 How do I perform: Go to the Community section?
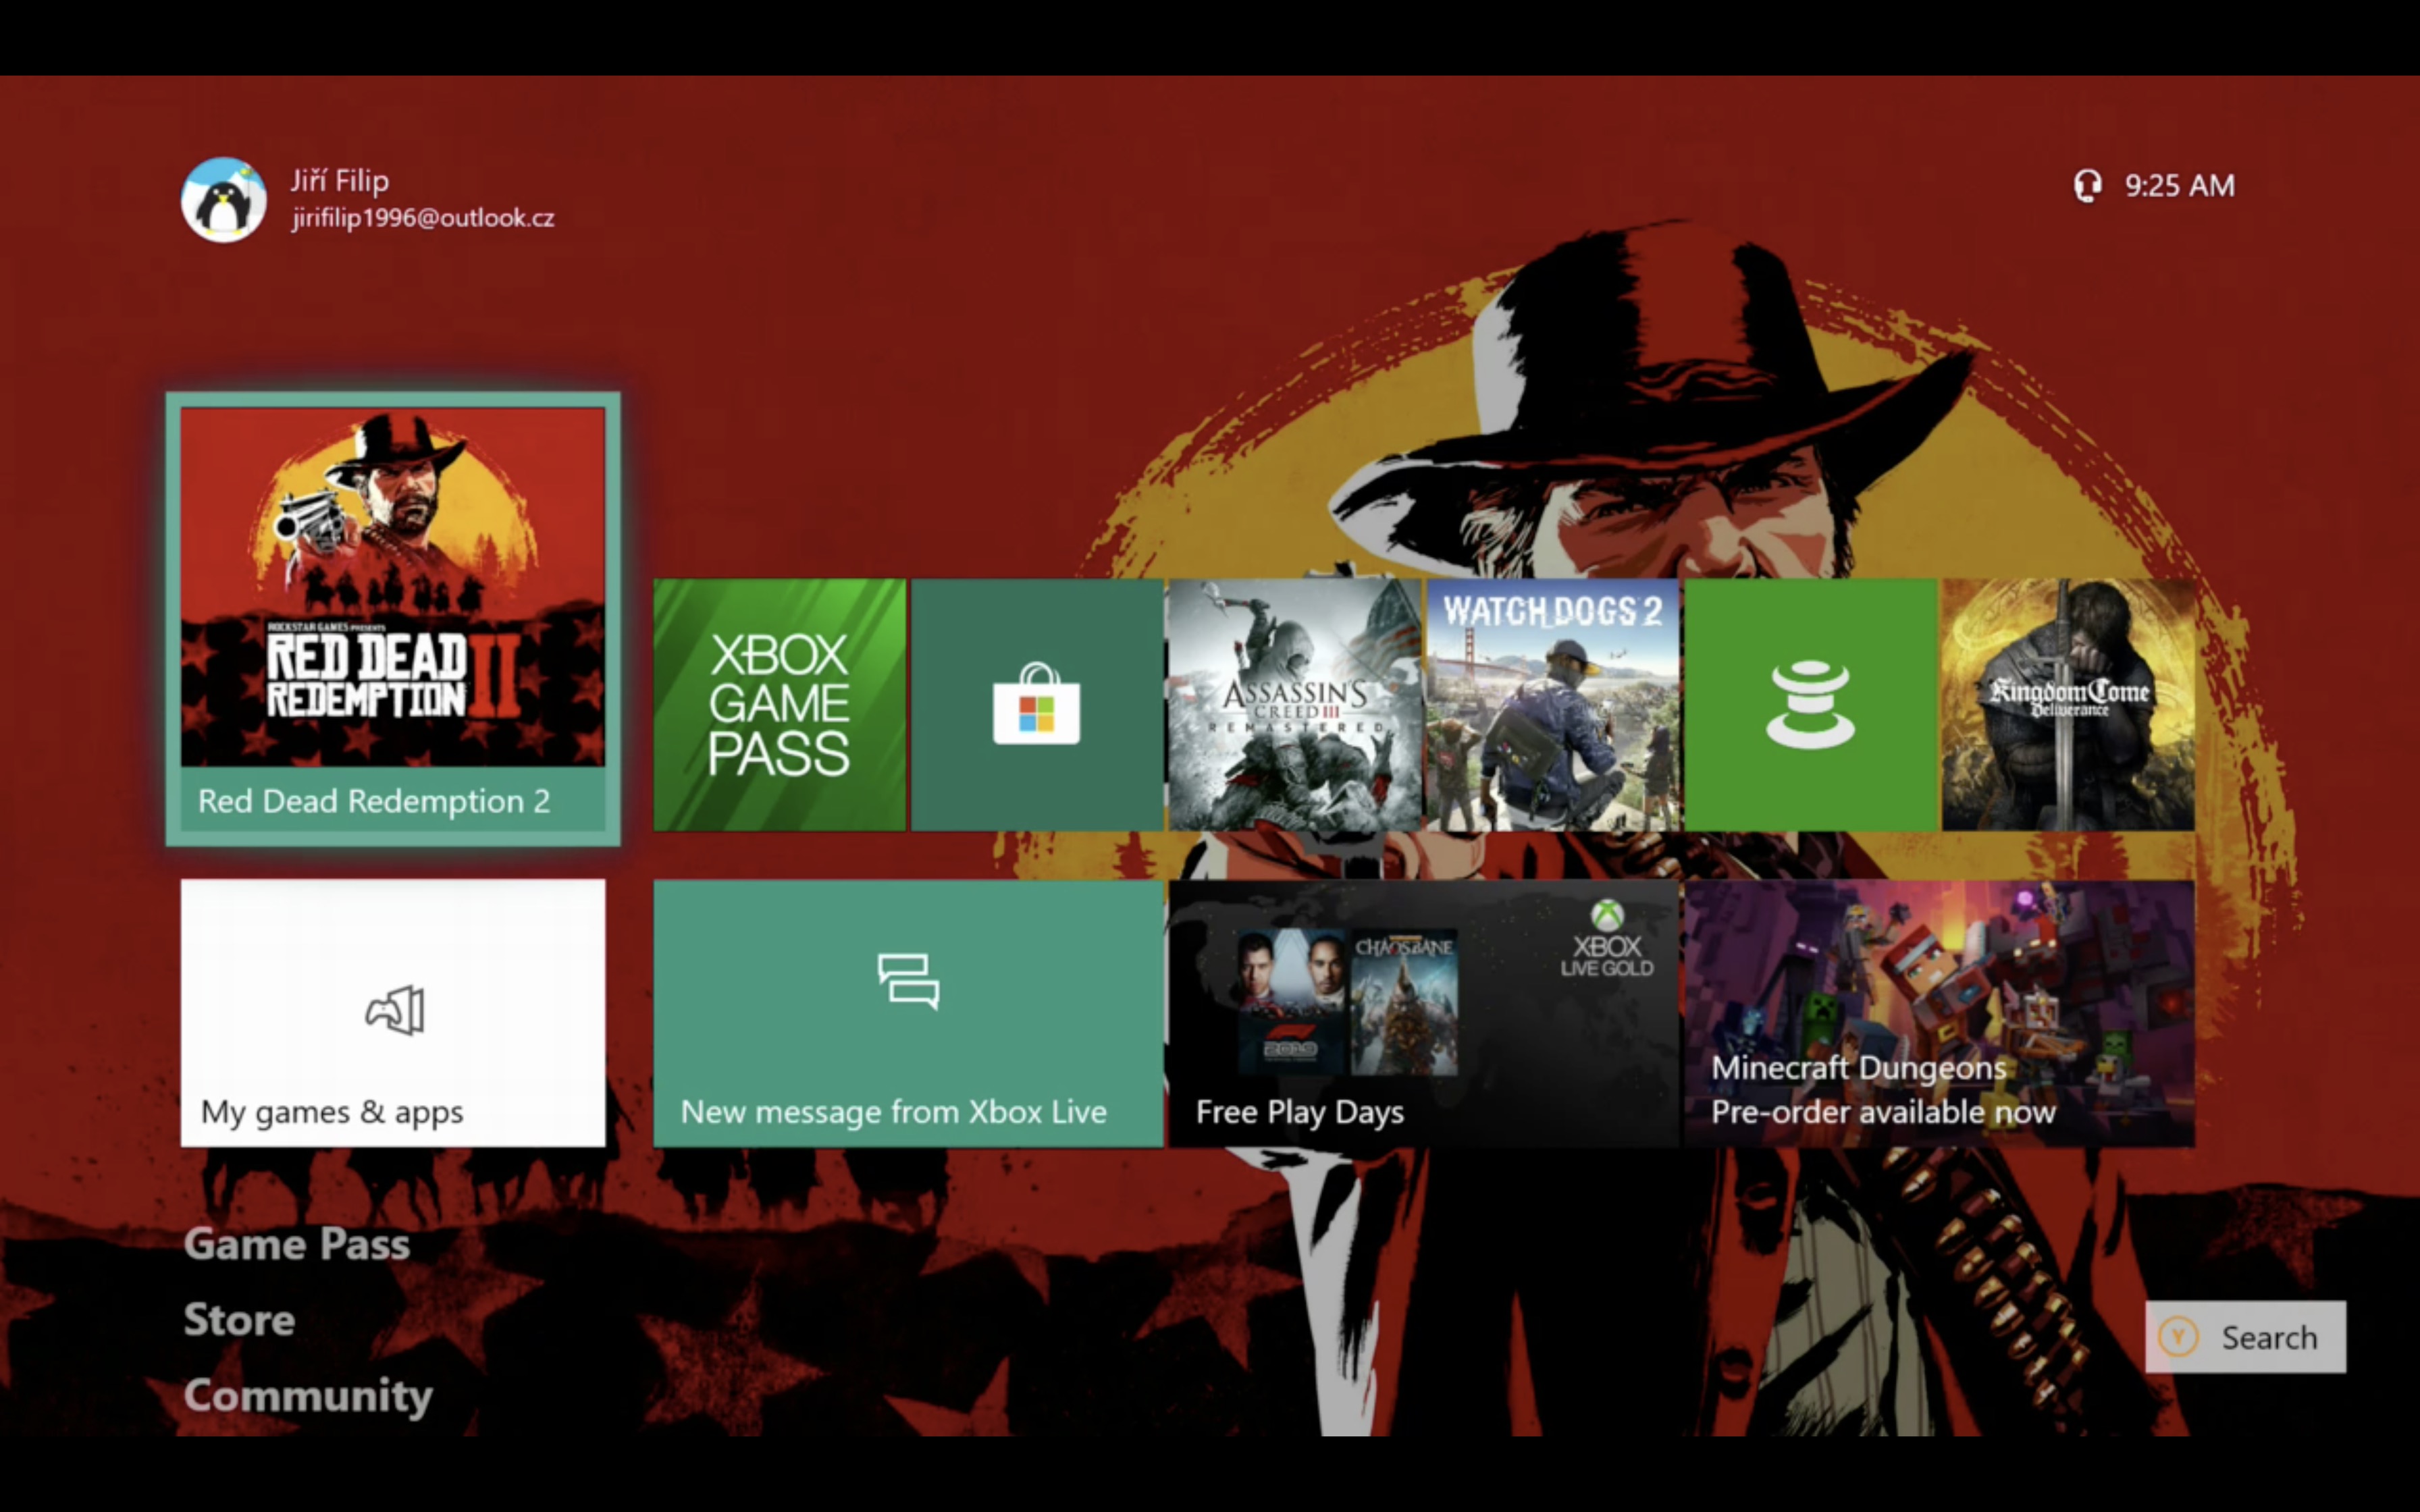pos(308,1396)
